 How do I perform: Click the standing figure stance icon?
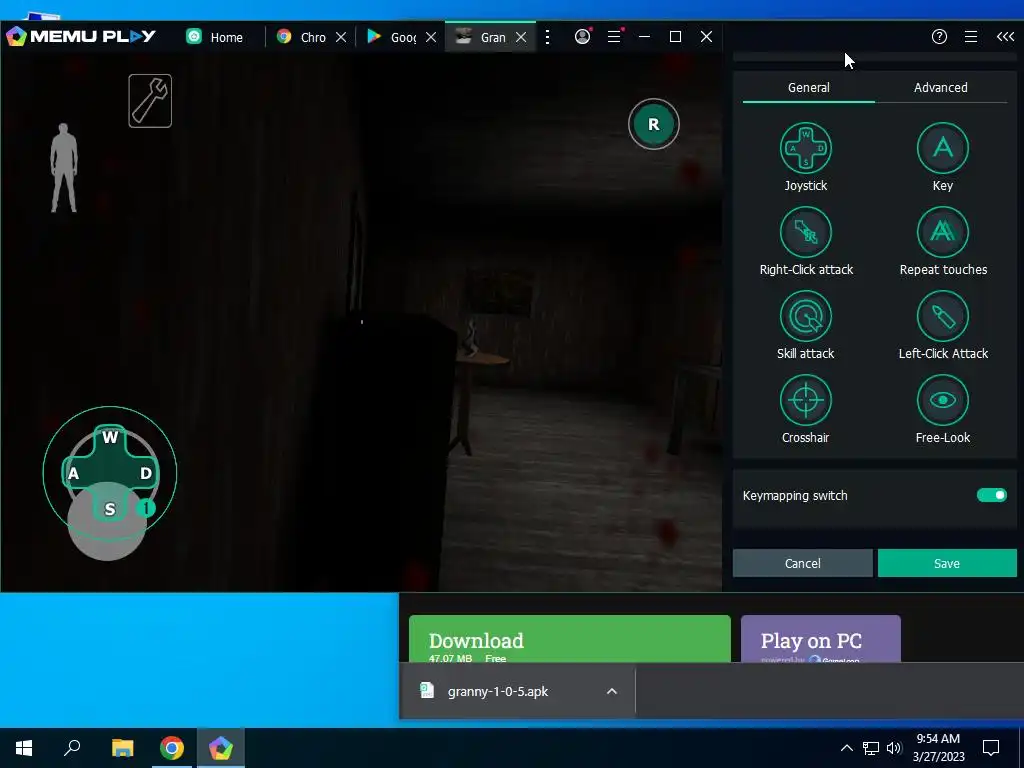click(x=64, y=168)
